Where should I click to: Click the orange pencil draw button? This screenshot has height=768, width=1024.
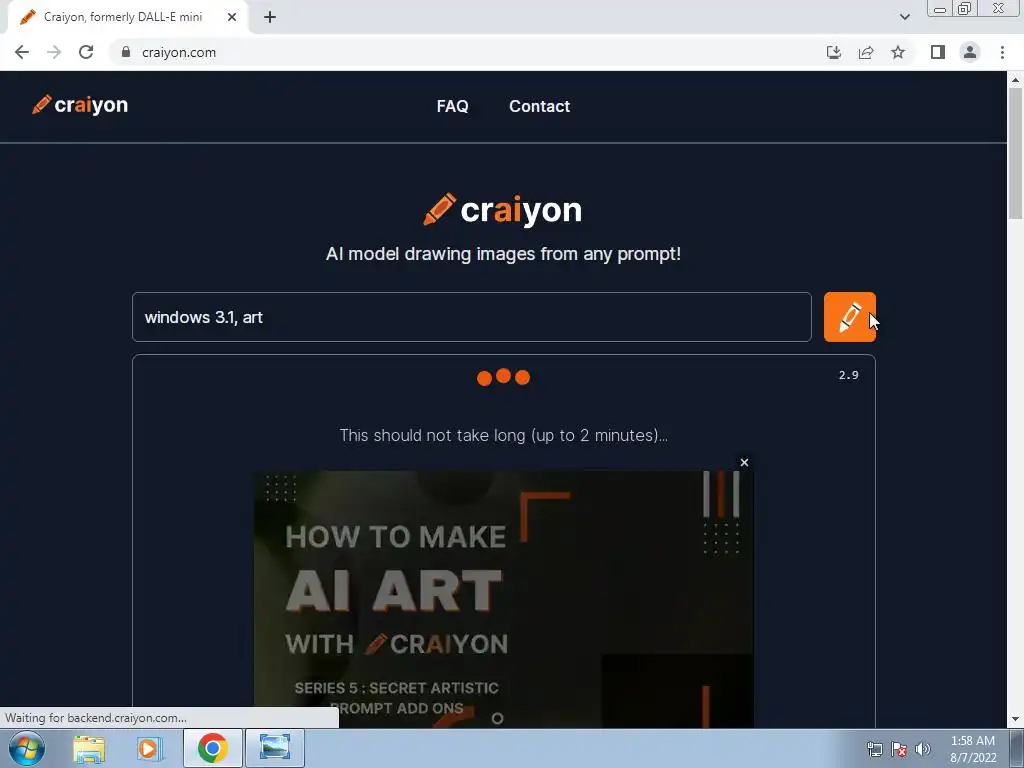(x=849, y=317)
